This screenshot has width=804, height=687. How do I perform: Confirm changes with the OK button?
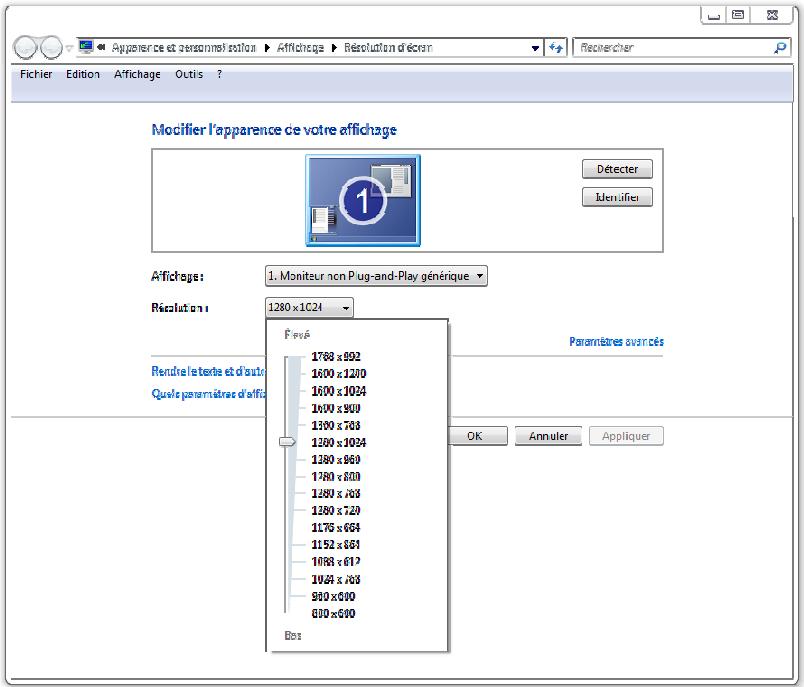(x=477, y=435)
